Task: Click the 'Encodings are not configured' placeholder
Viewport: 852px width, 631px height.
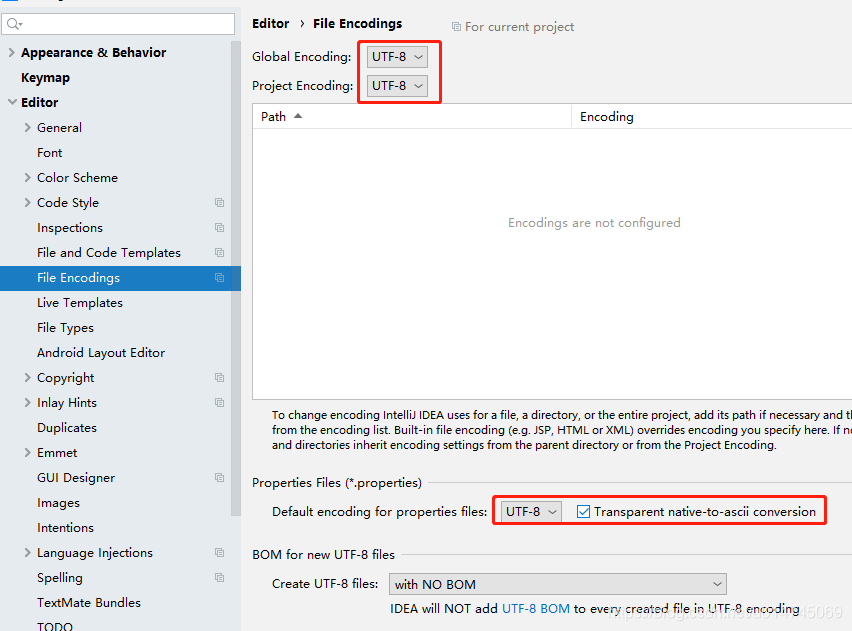Action: [594, 223]
